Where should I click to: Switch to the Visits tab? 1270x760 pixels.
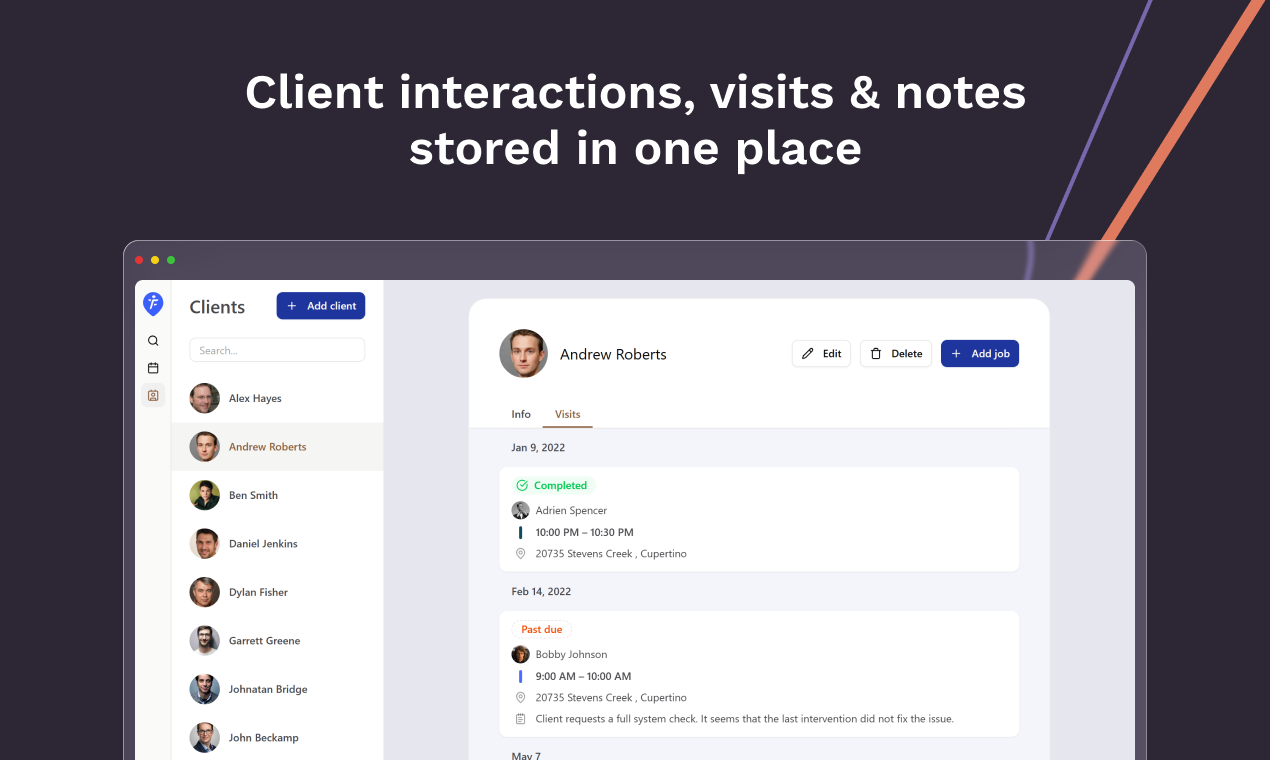(568, 414)
